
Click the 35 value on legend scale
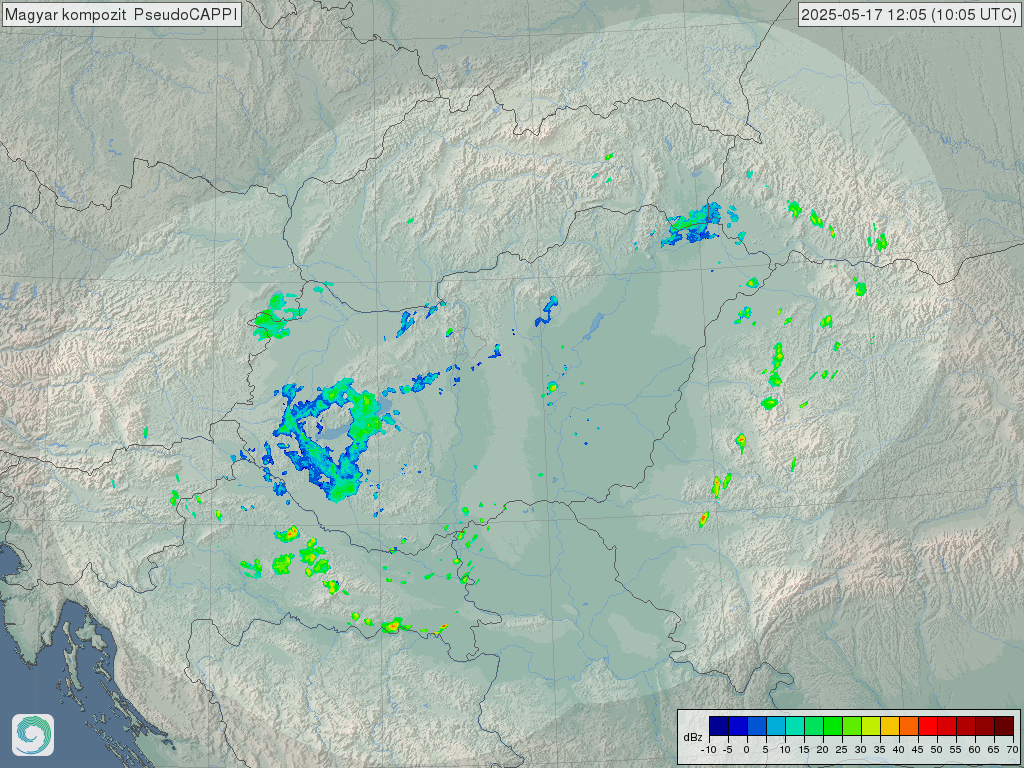click(880, 750)
